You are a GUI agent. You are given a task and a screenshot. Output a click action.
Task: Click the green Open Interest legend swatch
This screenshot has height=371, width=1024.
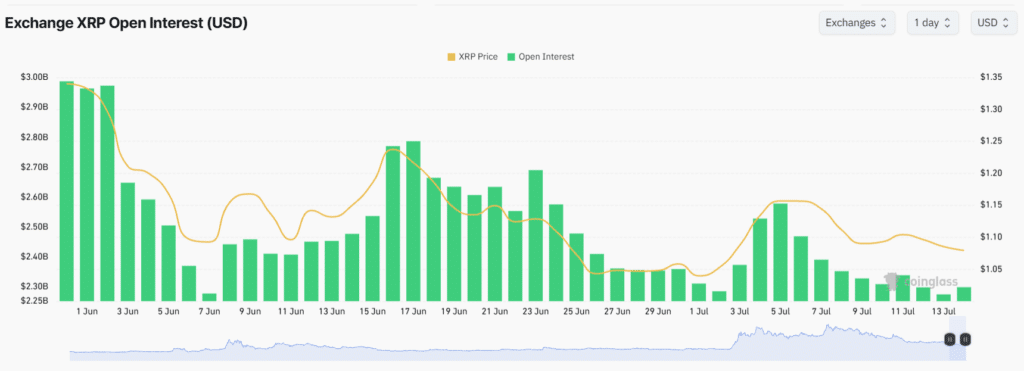coord(511,57)
